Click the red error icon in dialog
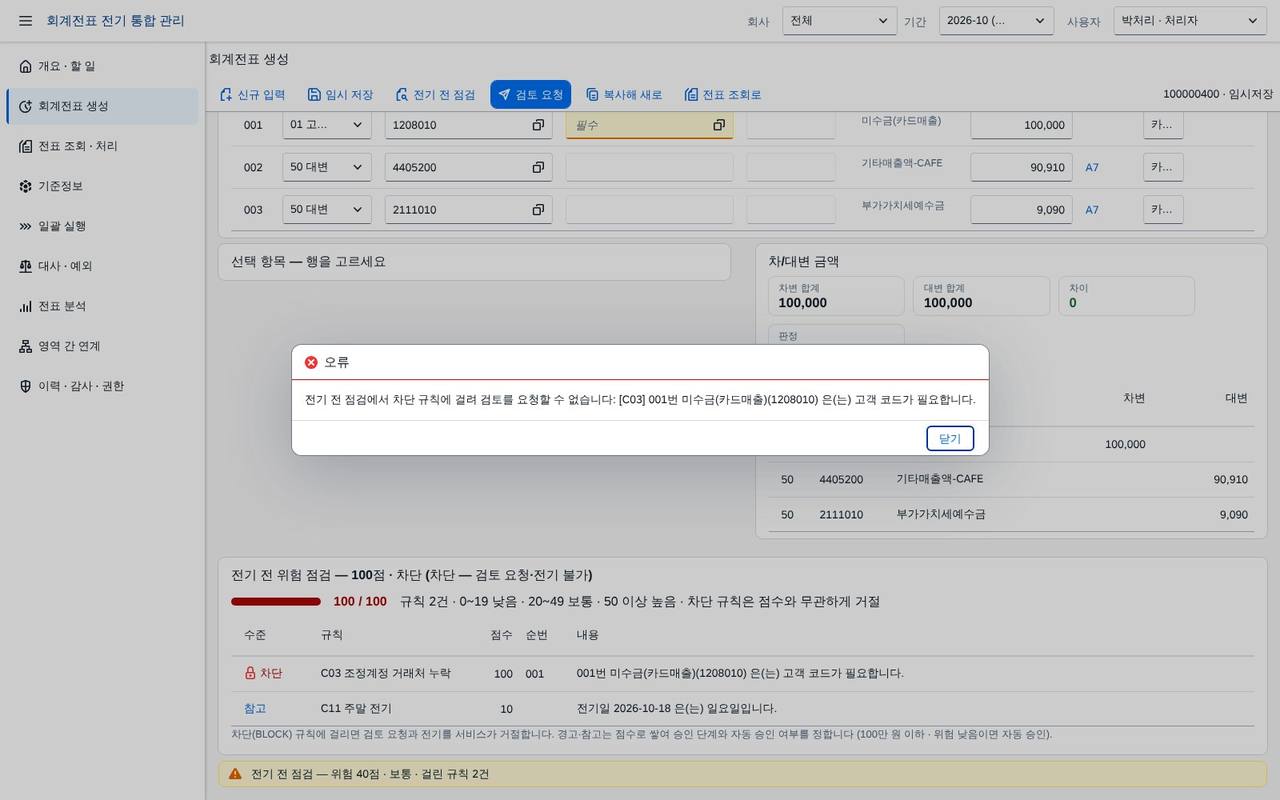The height and width of the screenshot is (800, 1280). [x=311, y=362]
